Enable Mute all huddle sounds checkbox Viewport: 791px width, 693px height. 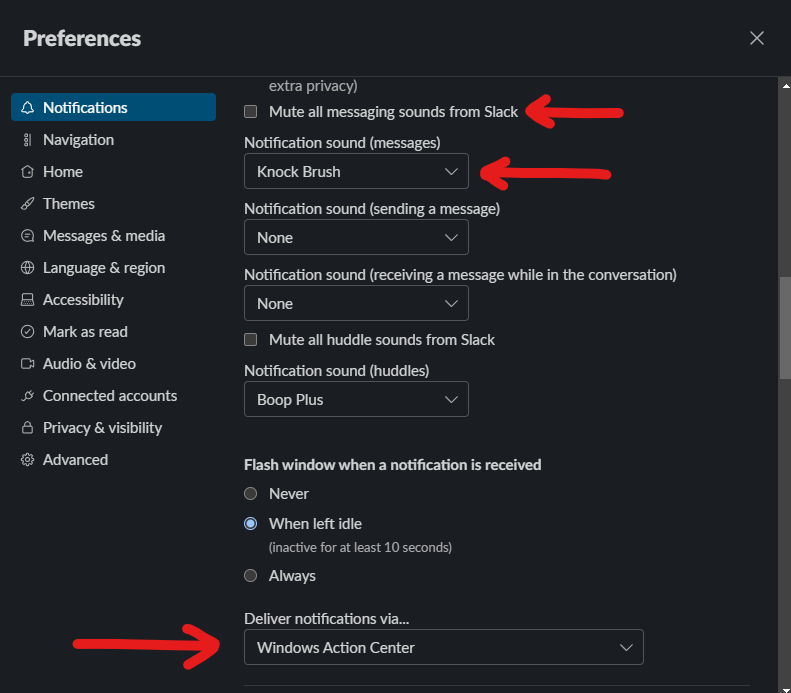pos(251,339)
